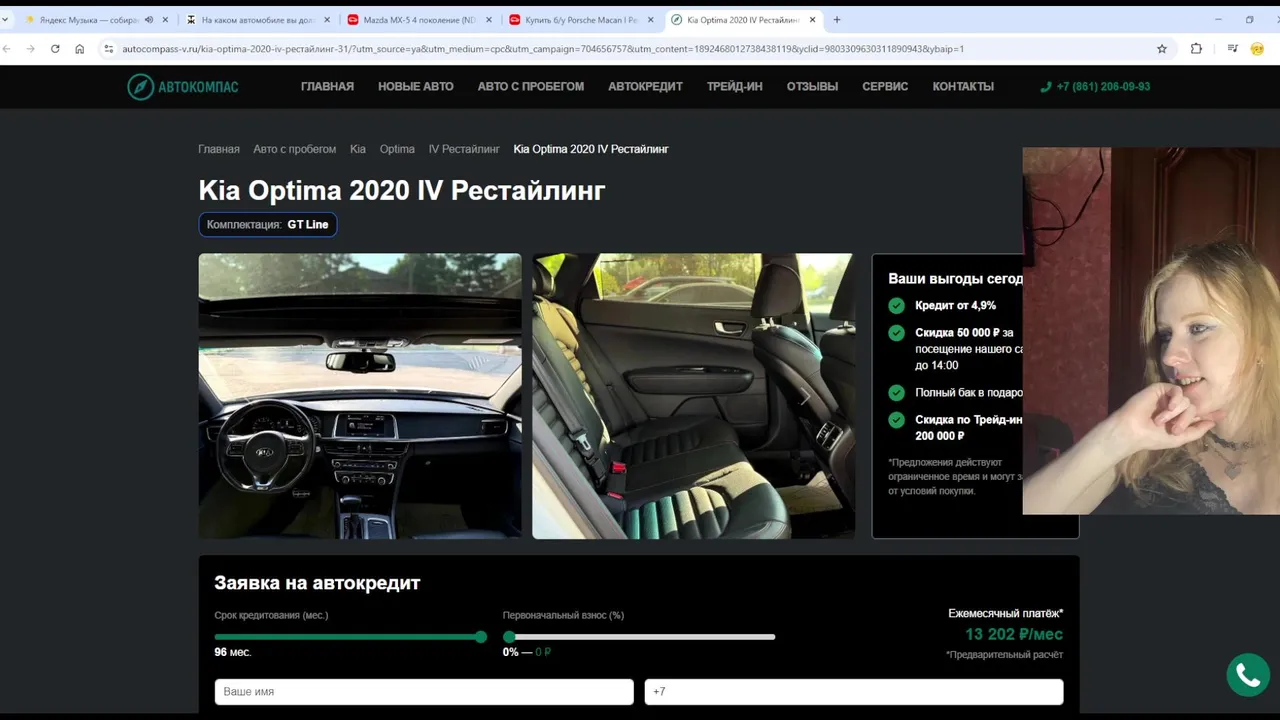The width and height of the screenshot is (1280, 720).
Task: Reload the current page
Action: point(55,48)
